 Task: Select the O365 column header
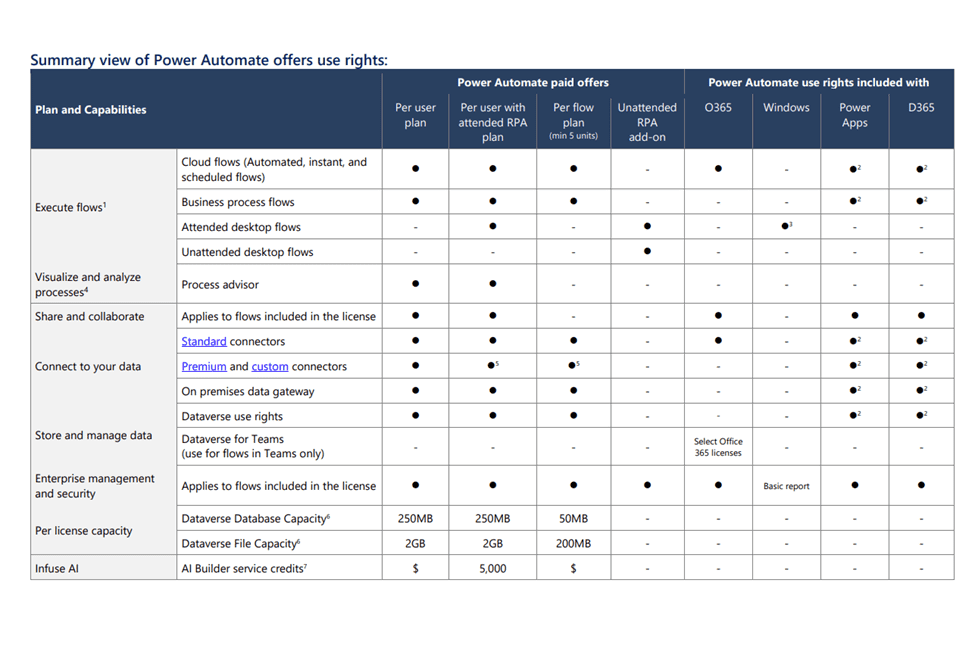coord(718,108)
